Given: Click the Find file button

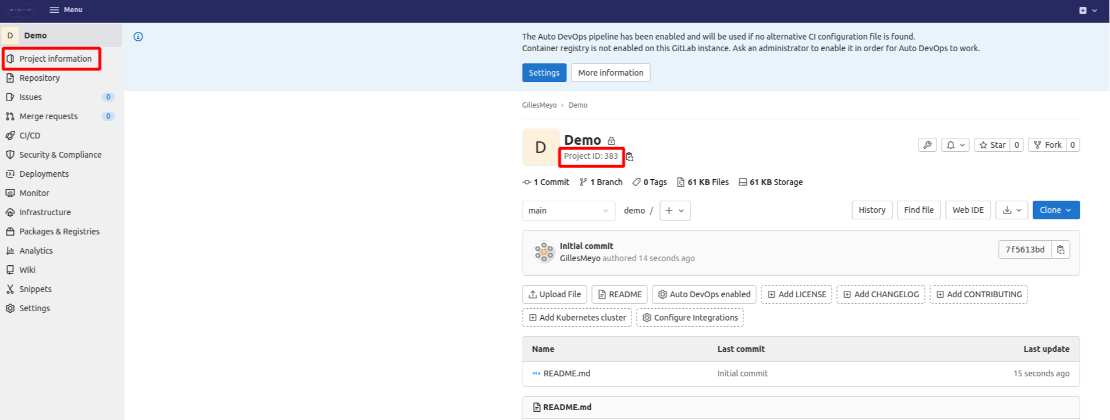Looking at the screenshot, I should pyautogui.click(x=919, y=210).
